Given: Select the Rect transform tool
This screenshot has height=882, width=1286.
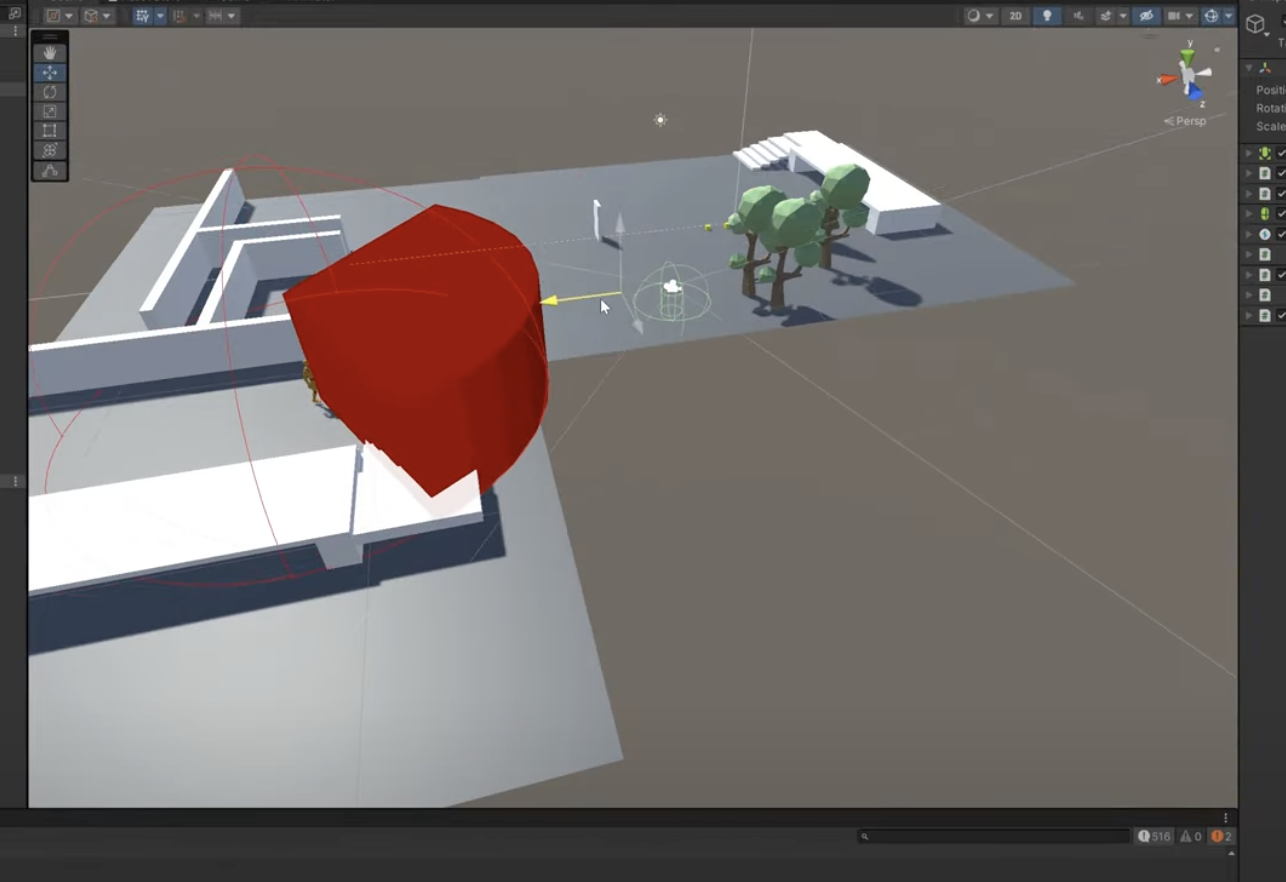Looking at the screenshot, I should click(49, 131).
